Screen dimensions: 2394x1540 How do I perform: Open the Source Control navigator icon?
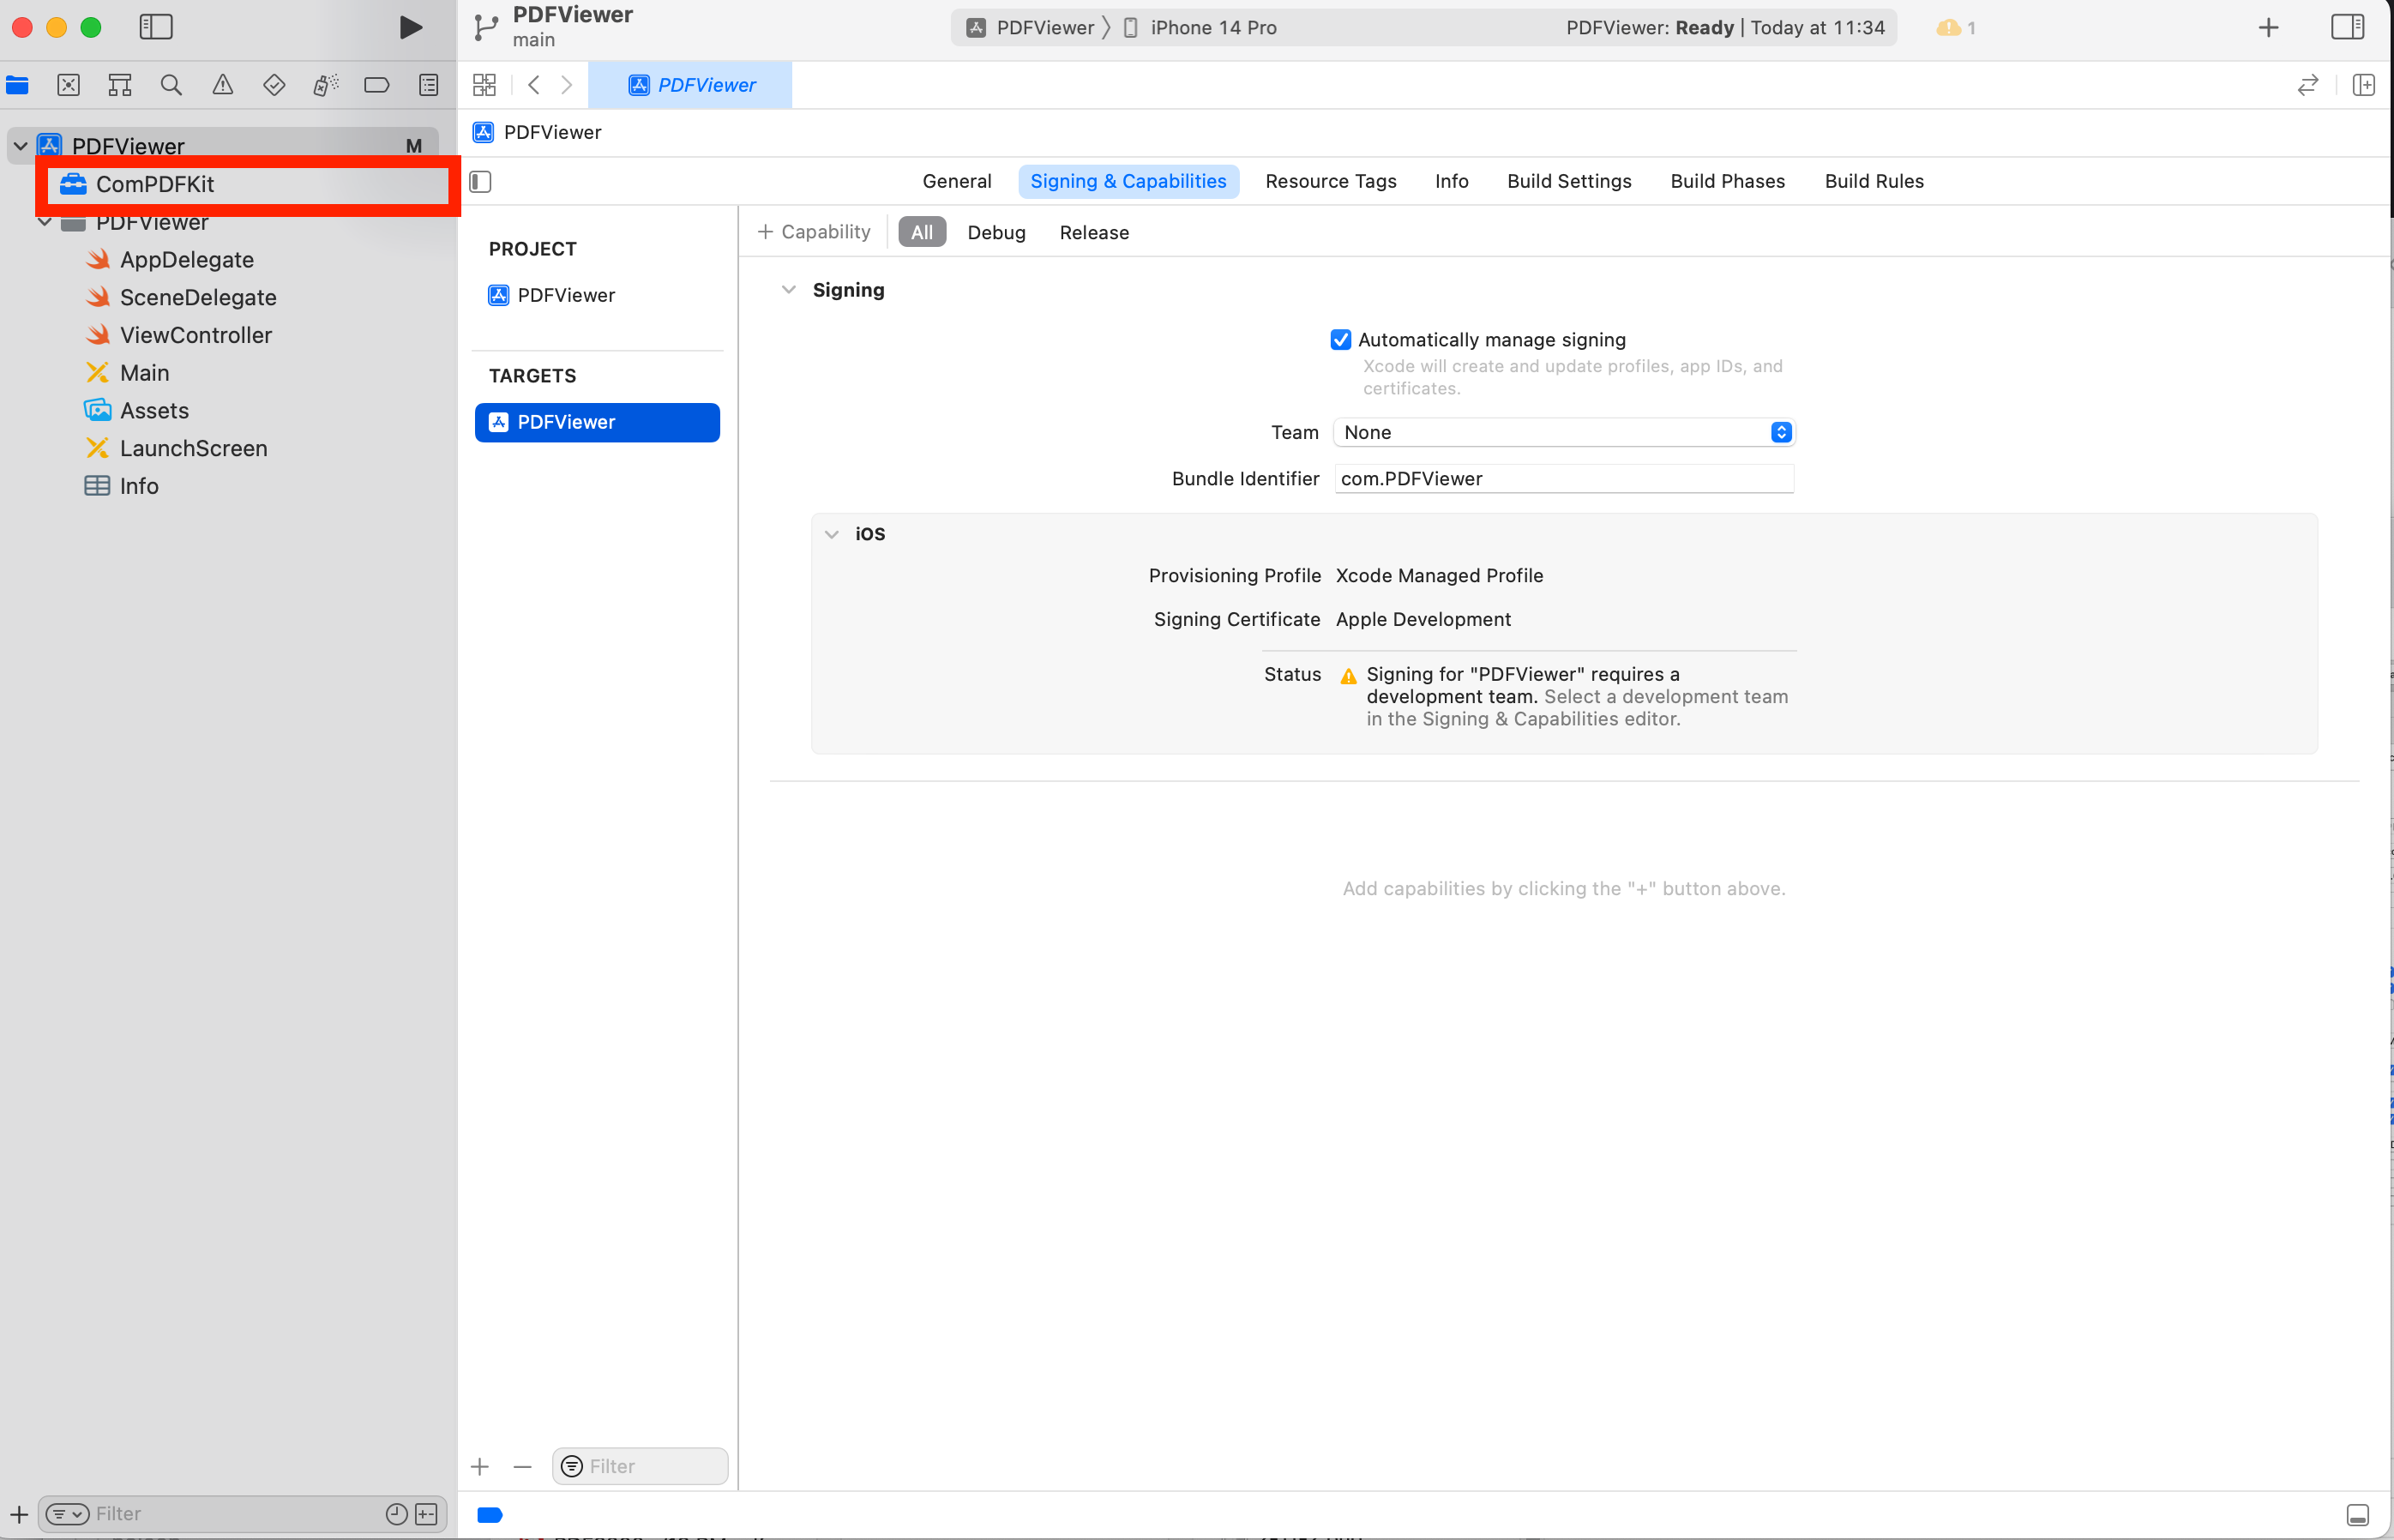(x=68, y=85)
